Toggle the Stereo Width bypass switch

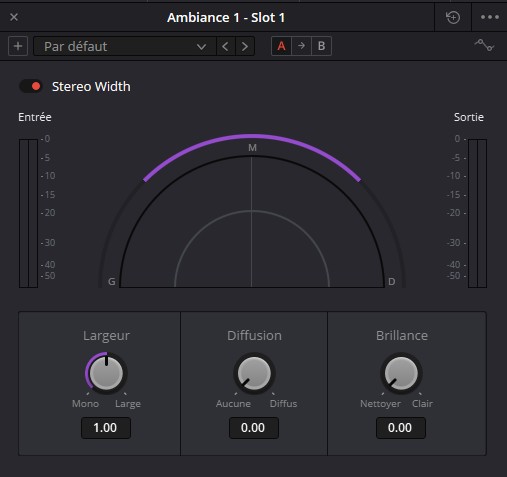click(31, 86)
